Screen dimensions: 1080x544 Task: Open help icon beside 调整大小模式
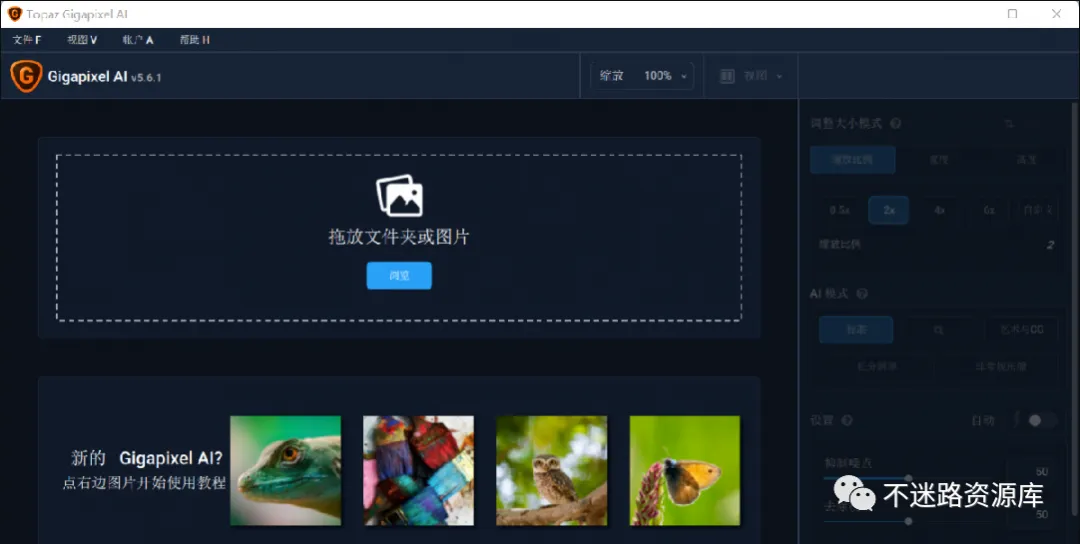(x=895, y=124)
